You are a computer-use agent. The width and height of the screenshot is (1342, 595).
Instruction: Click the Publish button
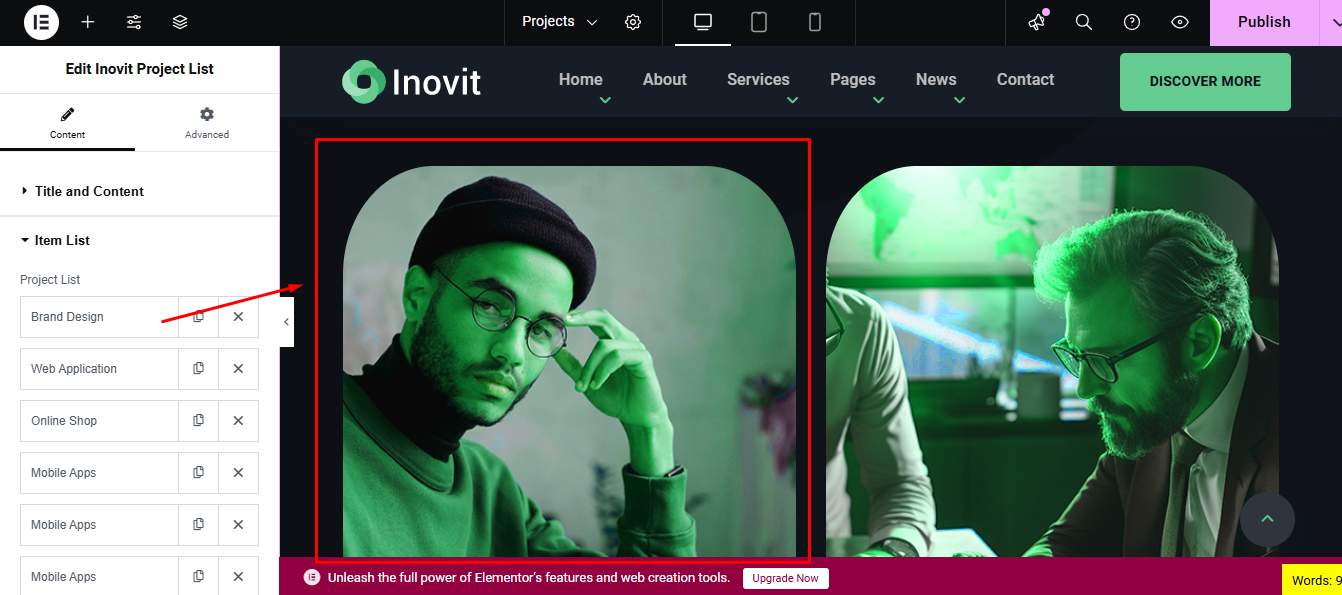1264,22
